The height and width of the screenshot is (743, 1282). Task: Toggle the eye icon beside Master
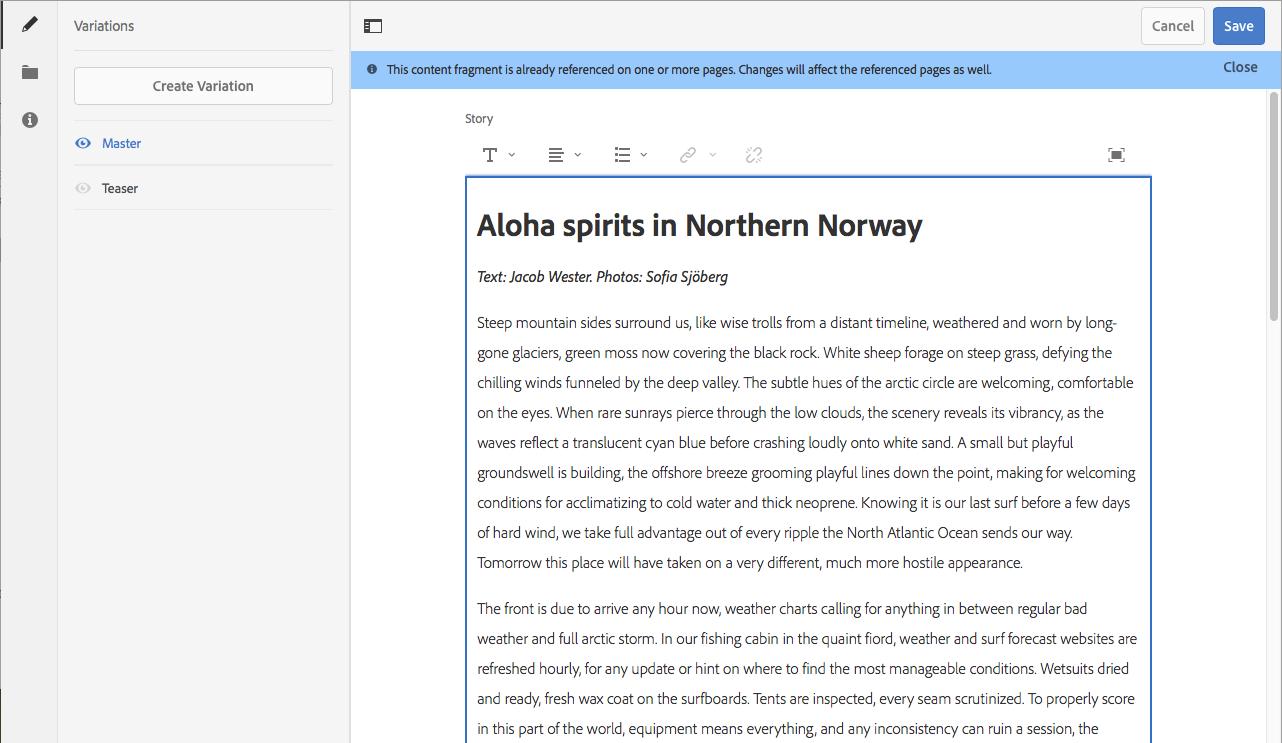[x=84, y=144]
